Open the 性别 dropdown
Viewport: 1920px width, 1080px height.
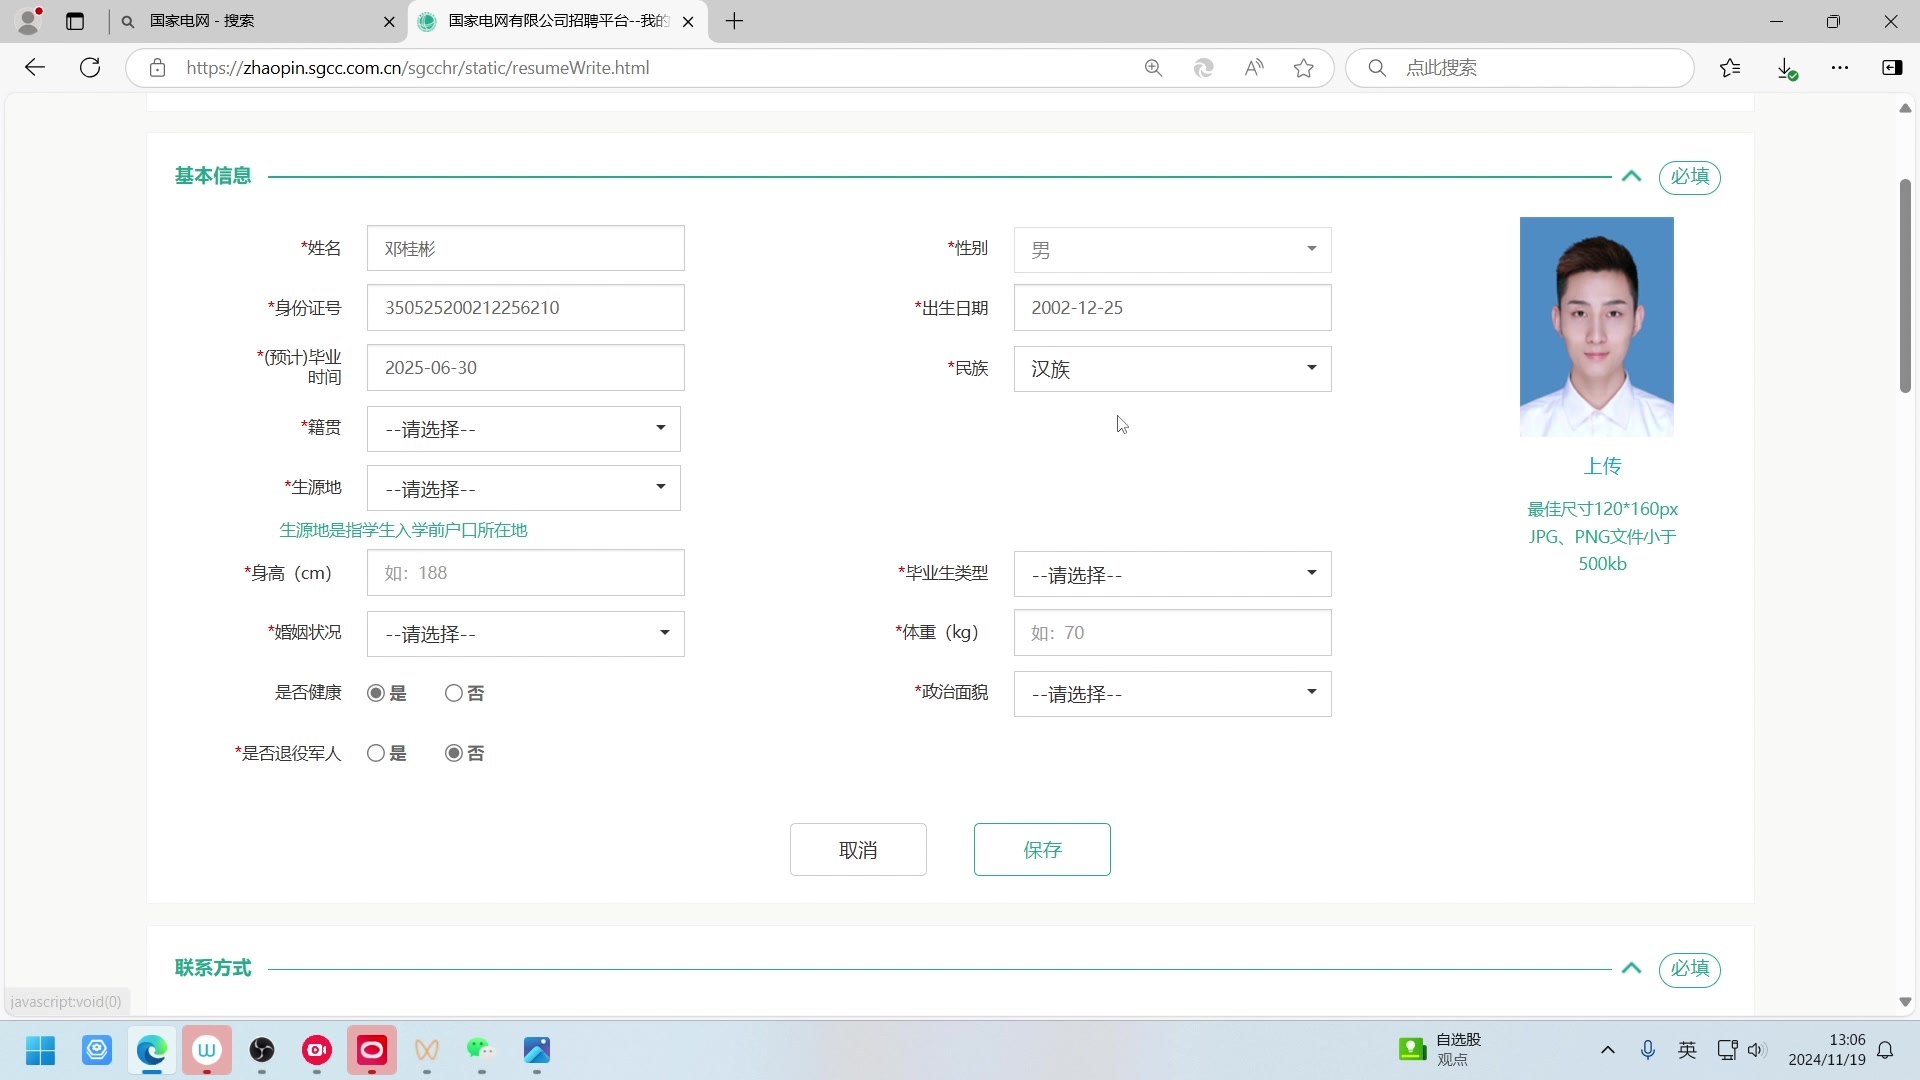click(1172, 249)
